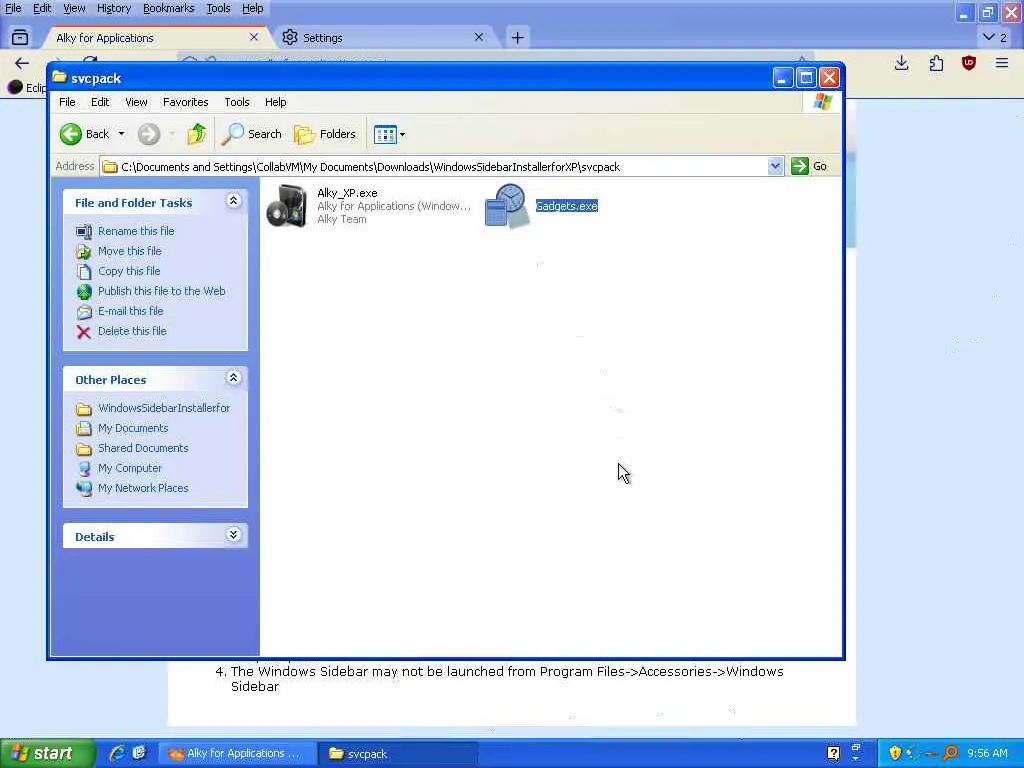Click the svcpack taskbar button
Viewport: 1024px width, 768px height.
click(x=398, y=754)
